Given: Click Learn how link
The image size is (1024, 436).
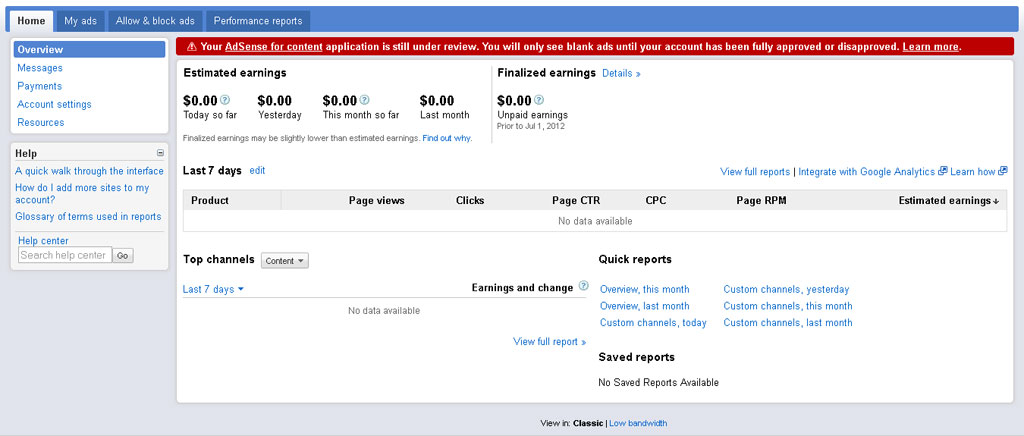Looking at the screenshot, I should [972, 172].
